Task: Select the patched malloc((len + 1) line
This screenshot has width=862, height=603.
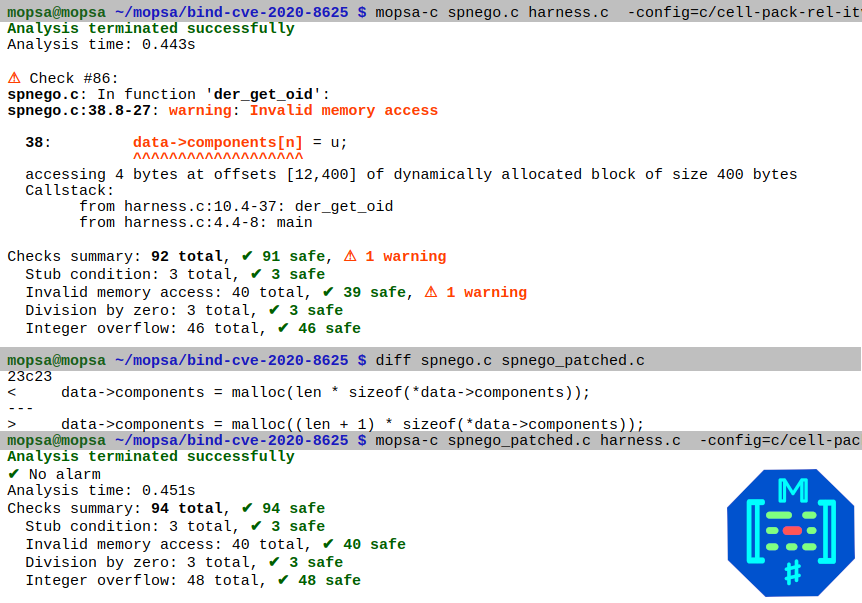Action: tap(352, 424)
